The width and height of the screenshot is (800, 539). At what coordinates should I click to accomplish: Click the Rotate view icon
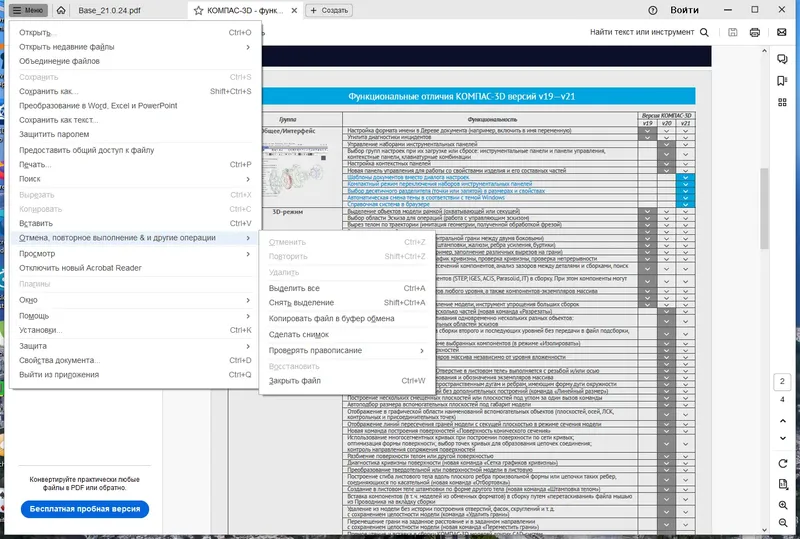point(783,463)
